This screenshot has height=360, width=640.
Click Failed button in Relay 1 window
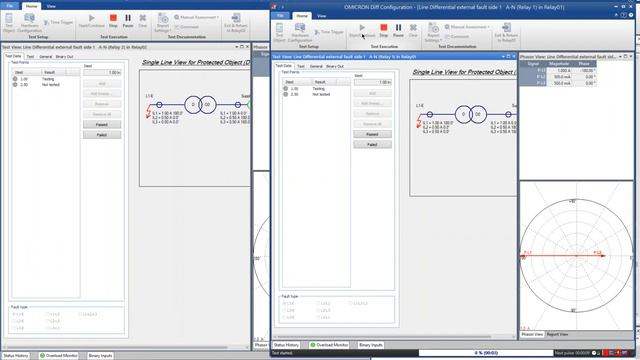[x=372, y=144]
